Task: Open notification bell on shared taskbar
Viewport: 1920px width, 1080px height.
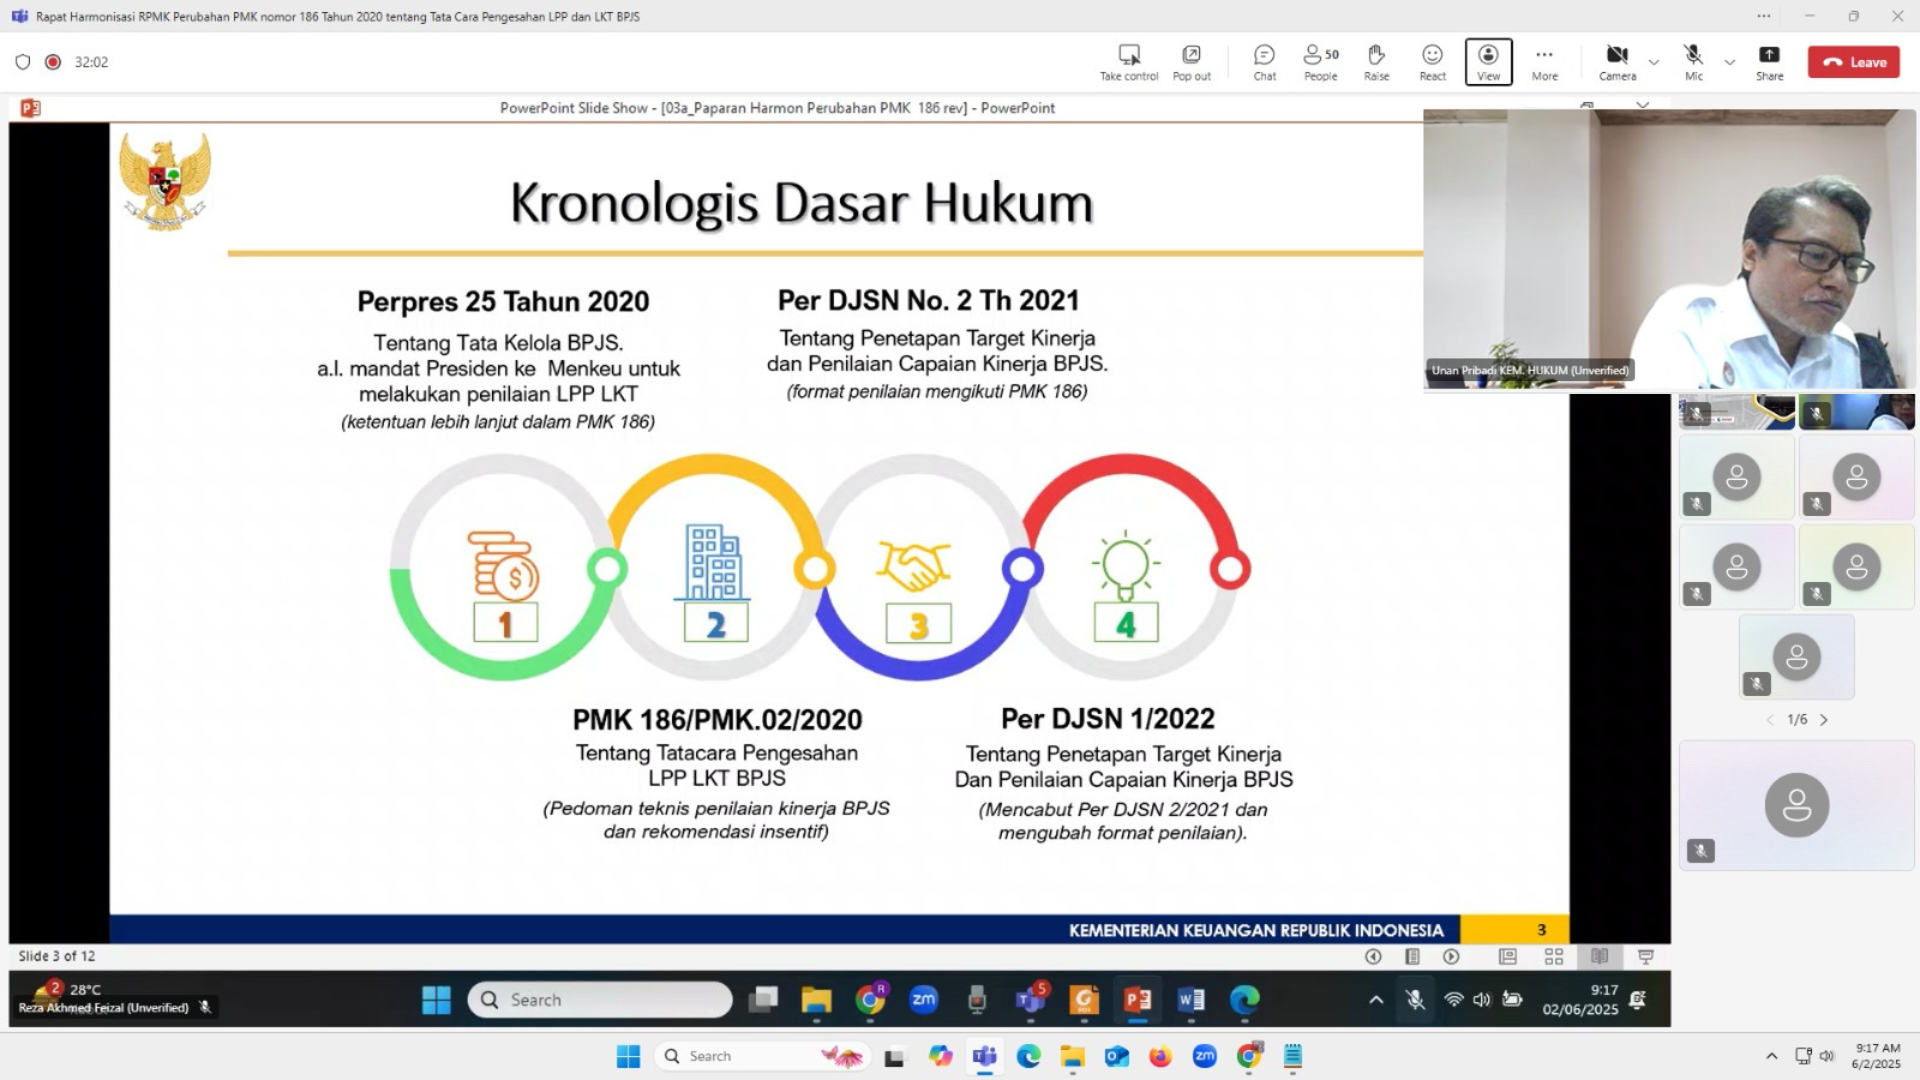Action: click(x=1638, y=1000)
